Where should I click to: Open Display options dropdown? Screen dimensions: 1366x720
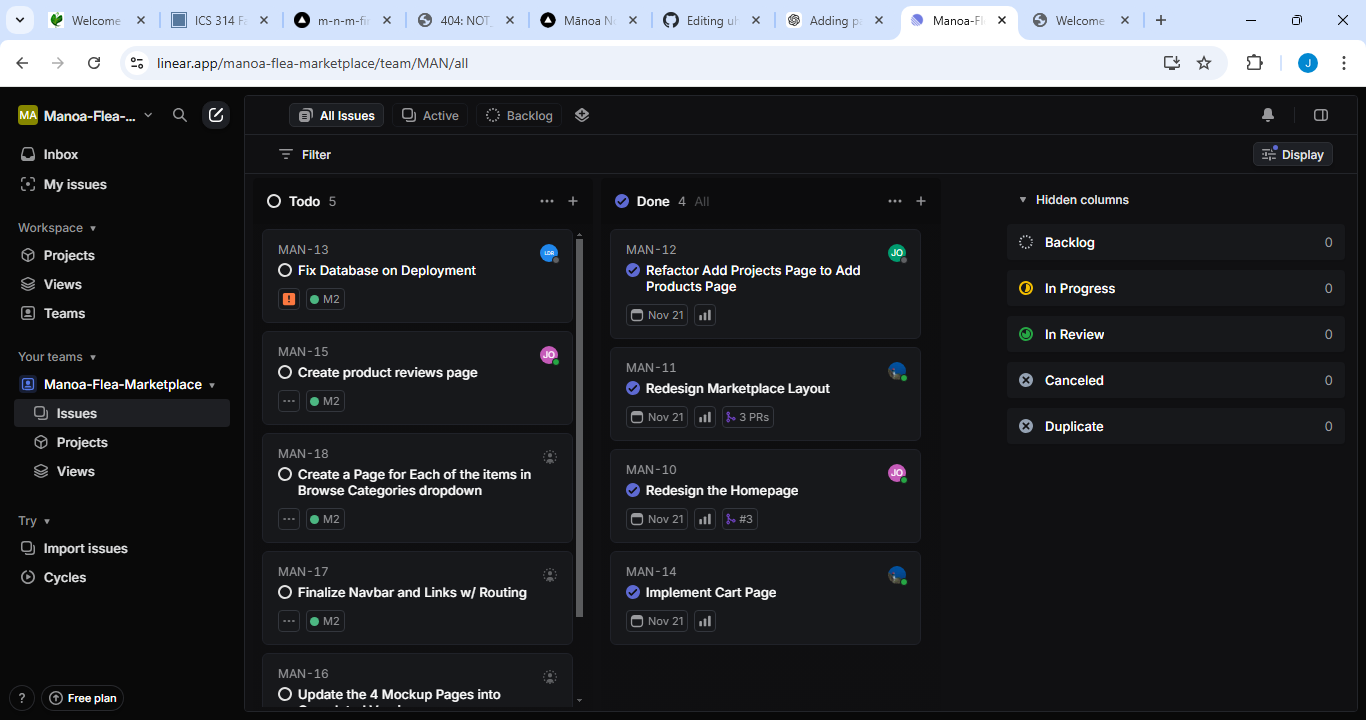coord(1293,154)
